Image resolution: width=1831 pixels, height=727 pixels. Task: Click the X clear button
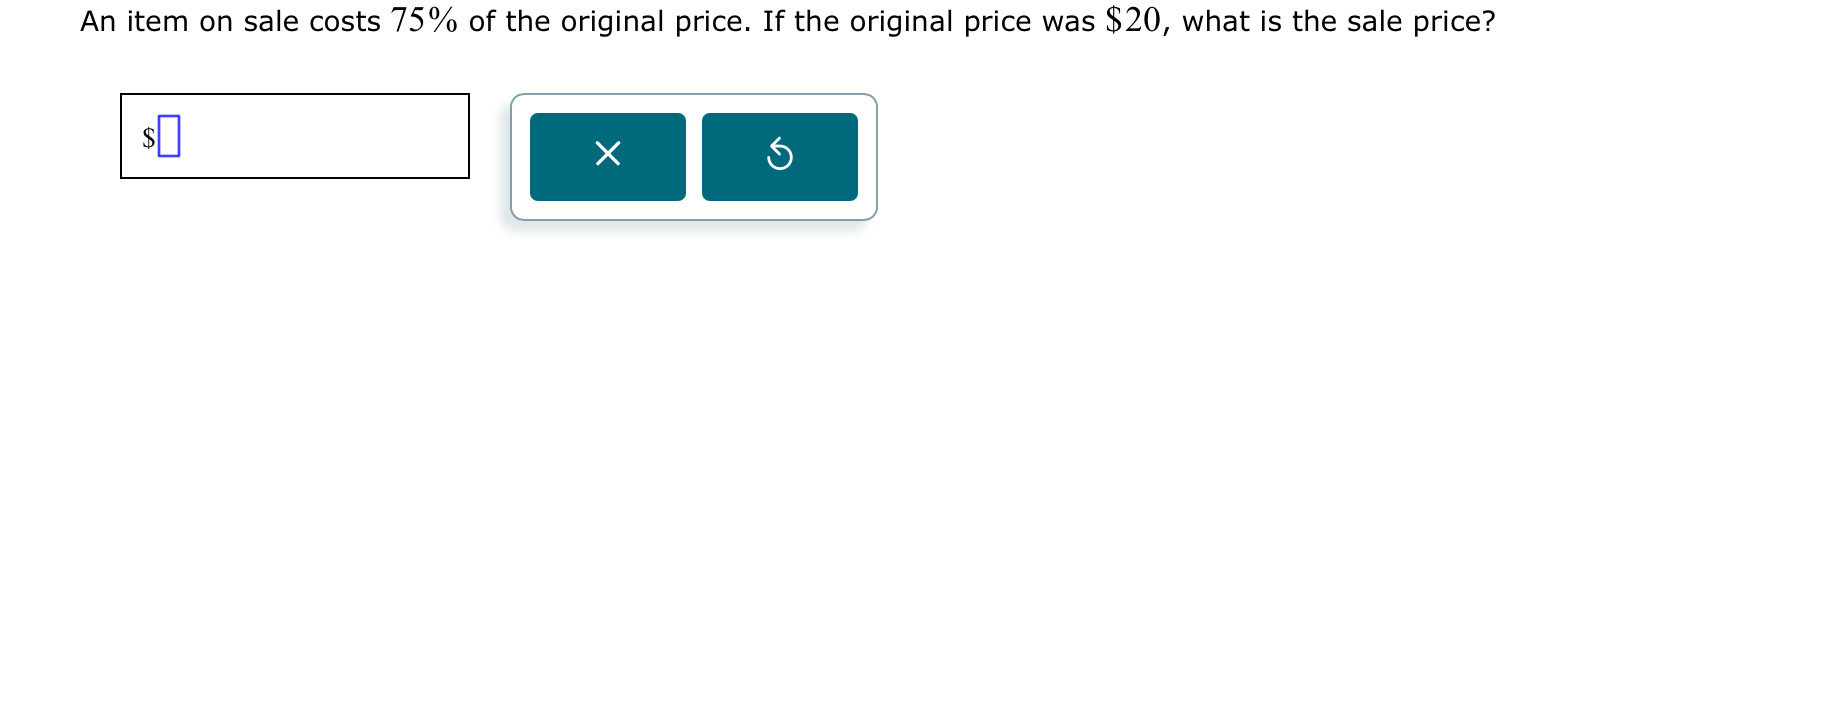click(608, 157)
